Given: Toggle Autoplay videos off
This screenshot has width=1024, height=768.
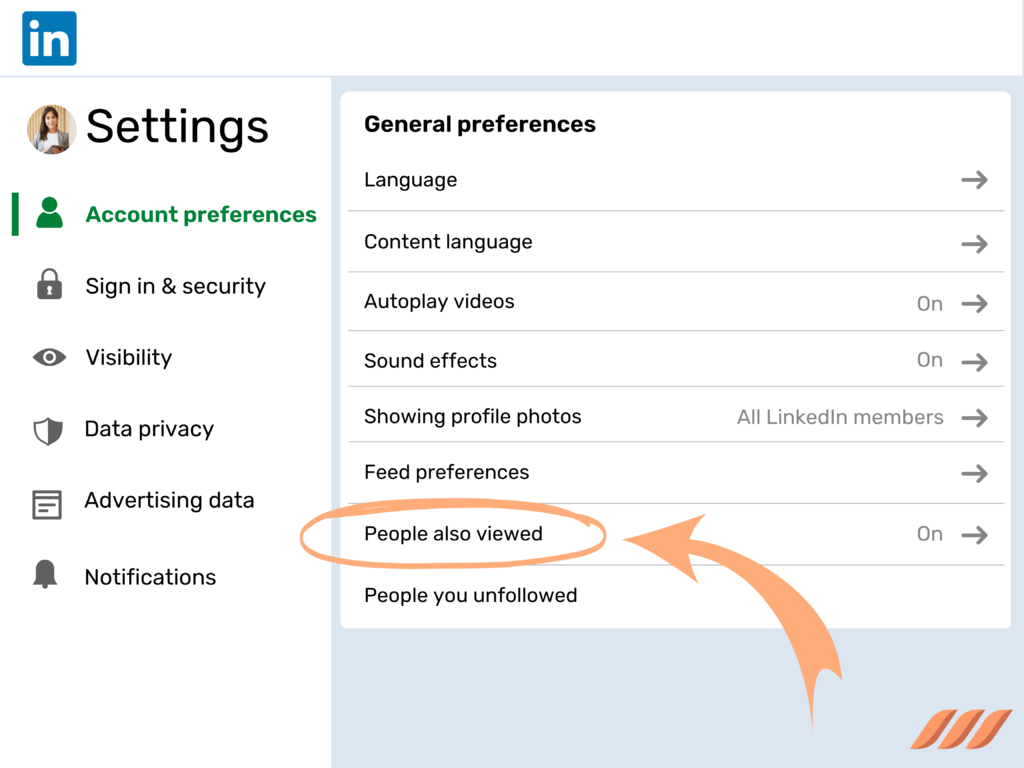Looking at the screenshot, I should [928, 303].
